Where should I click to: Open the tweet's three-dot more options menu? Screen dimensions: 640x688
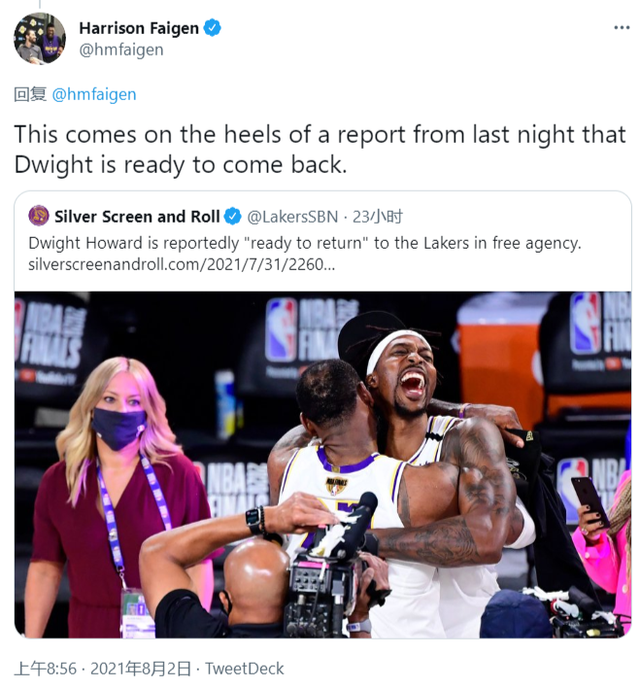[x=622, y=28]
